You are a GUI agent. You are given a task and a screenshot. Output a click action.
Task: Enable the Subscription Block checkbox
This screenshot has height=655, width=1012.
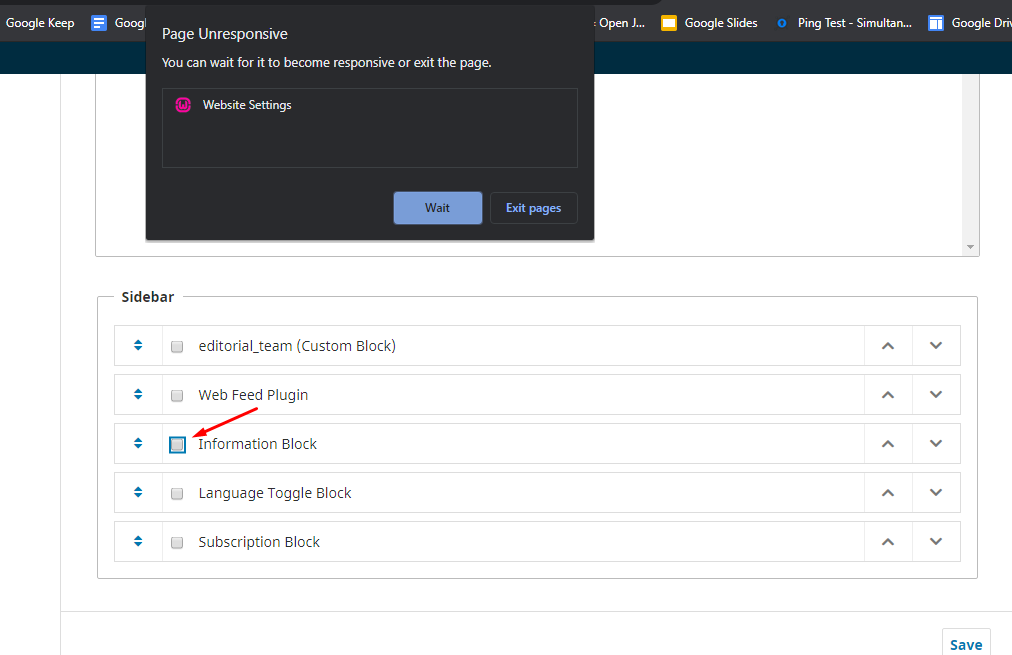tap(177, 543)
